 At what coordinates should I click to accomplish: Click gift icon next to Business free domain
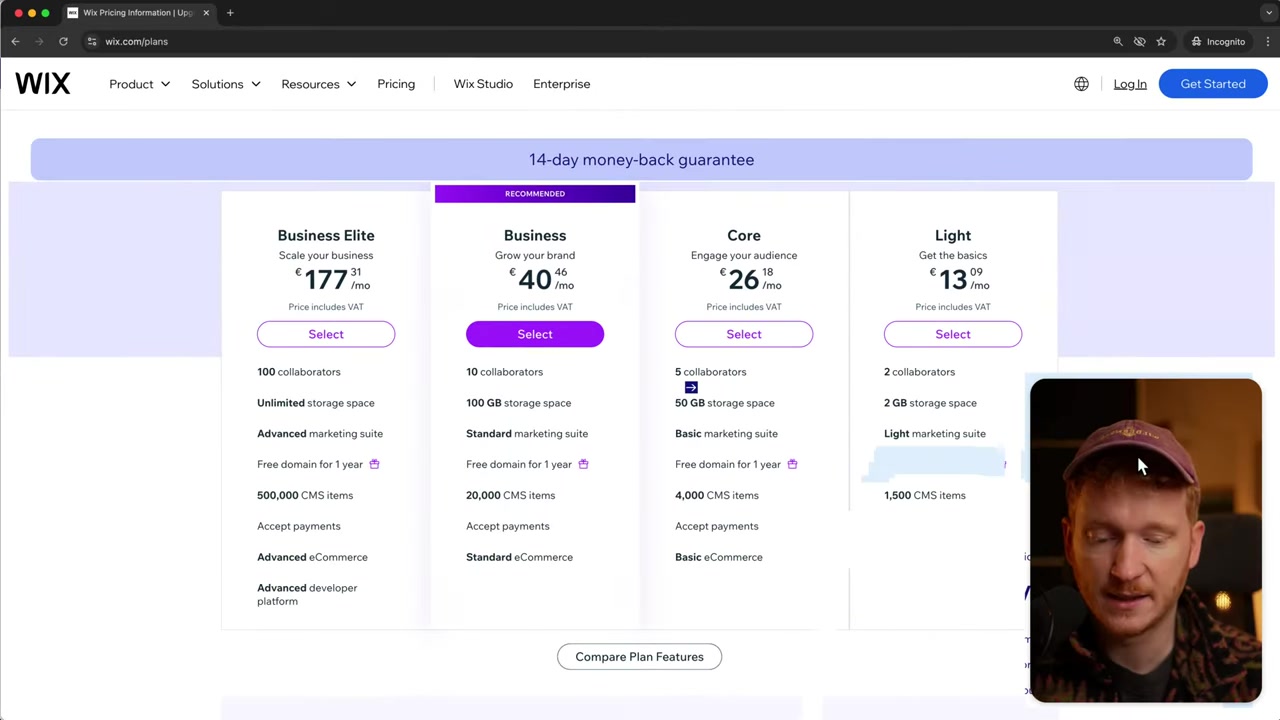pyautogui.click(x=583, y=464)
